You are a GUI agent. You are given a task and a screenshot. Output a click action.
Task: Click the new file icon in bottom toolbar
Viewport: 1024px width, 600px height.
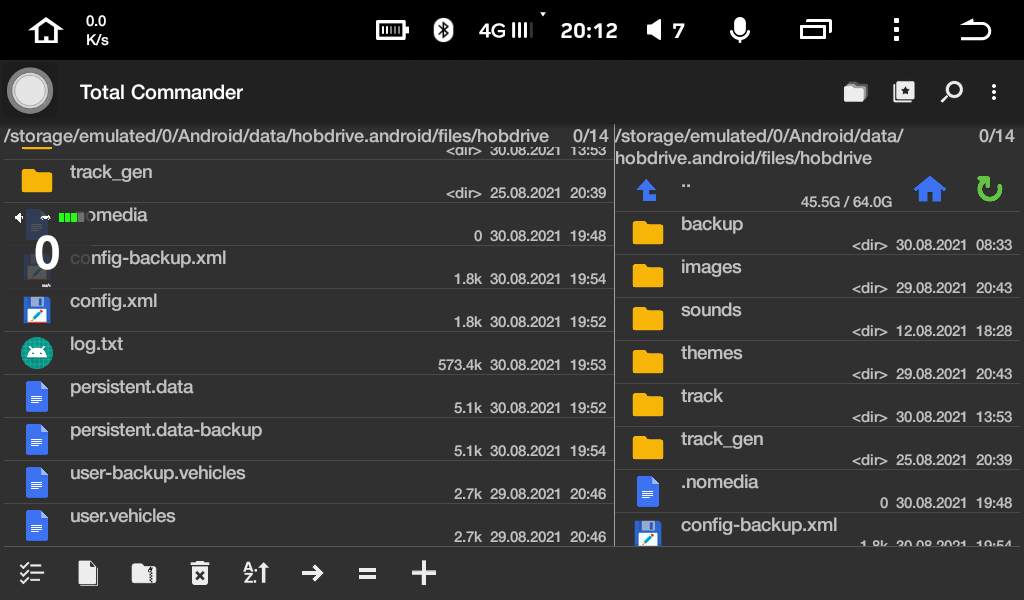click(88, 573)
